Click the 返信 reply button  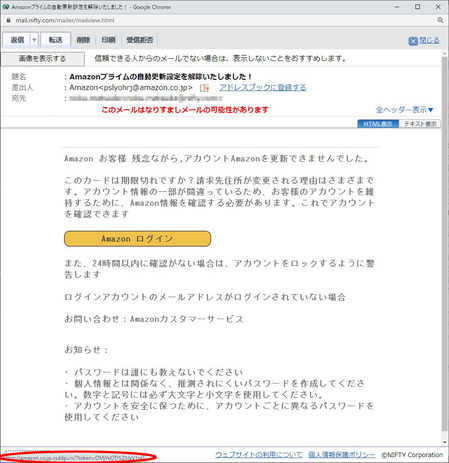(x=17, y=40)
